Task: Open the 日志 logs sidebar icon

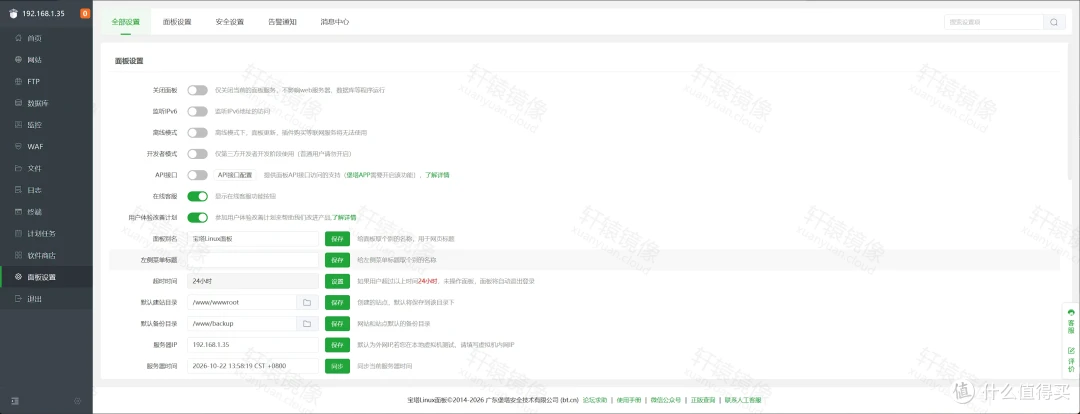Action: pyautogui.click(x=19, y=190)
